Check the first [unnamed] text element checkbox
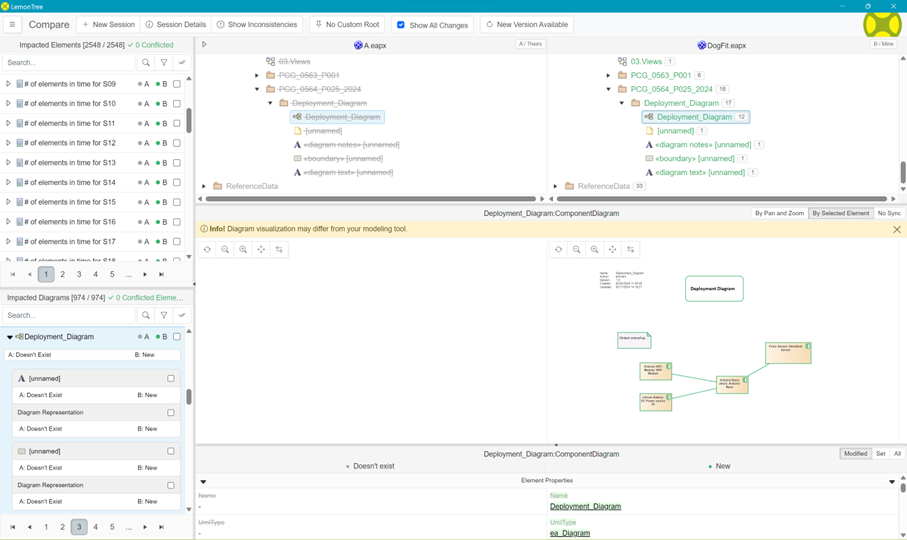The width and height of the screenshot is (907, 540). click(x=171, y=378)
